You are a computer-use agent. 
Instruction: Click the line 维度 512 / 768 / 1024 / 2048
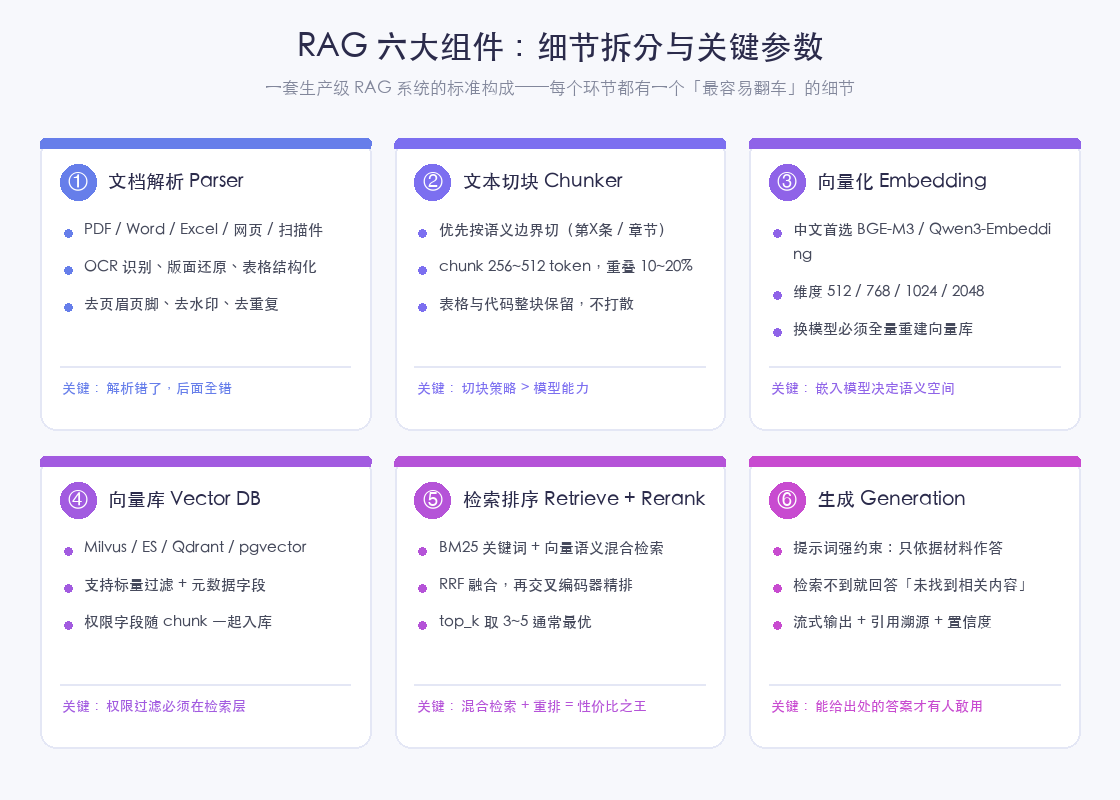(x=889, y=291)
